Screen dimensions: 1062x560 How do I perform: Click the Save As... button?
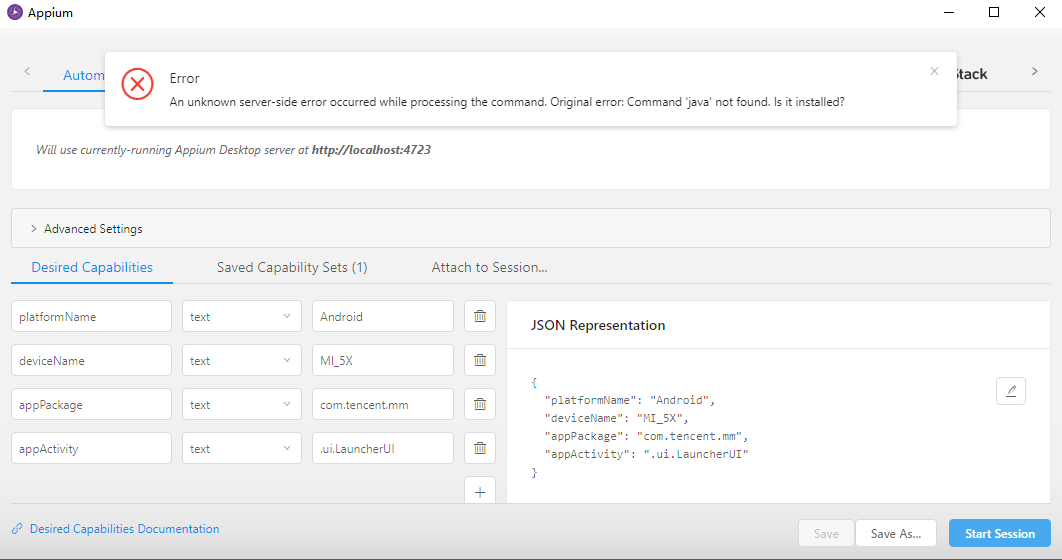pyautogui.click(x=895, y=534)
